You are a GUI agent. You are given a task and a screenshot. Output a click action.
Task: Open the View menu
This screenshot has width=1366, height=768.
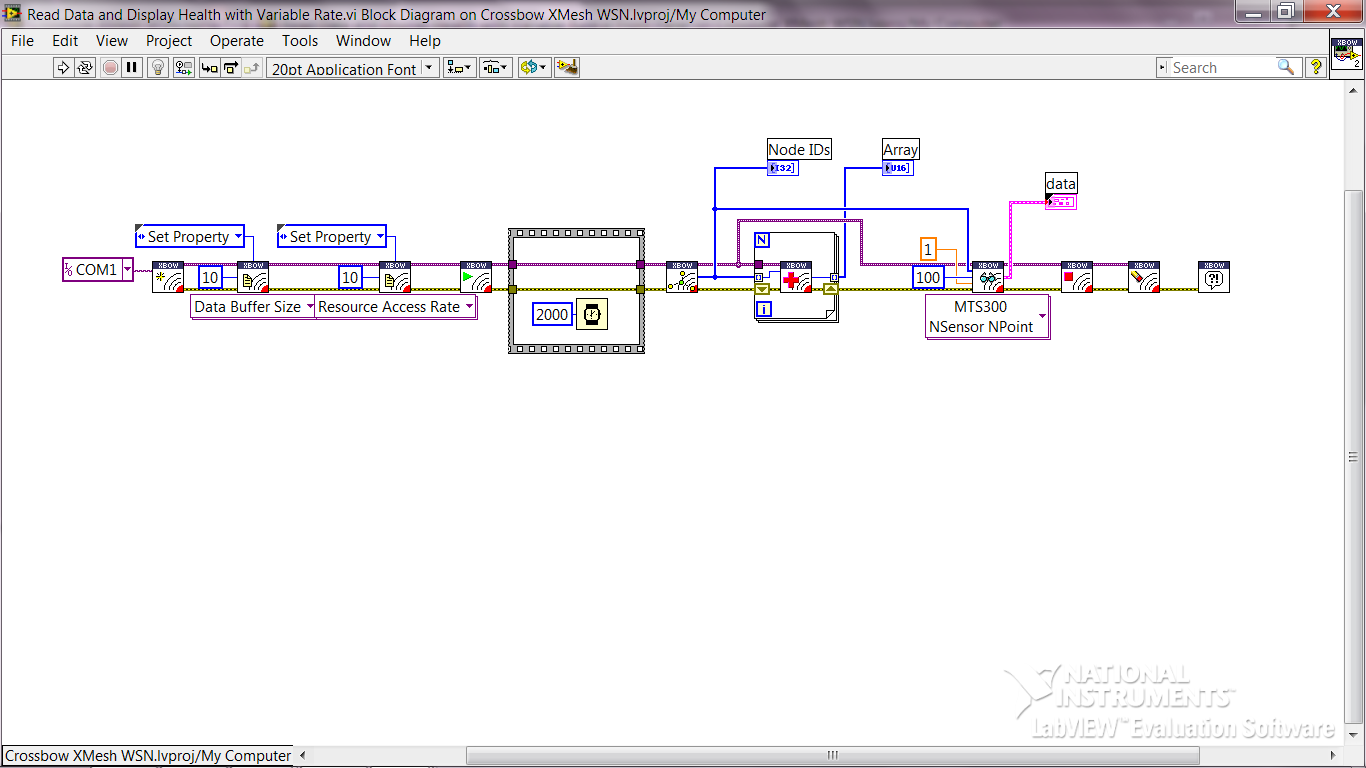pos(112,41)
